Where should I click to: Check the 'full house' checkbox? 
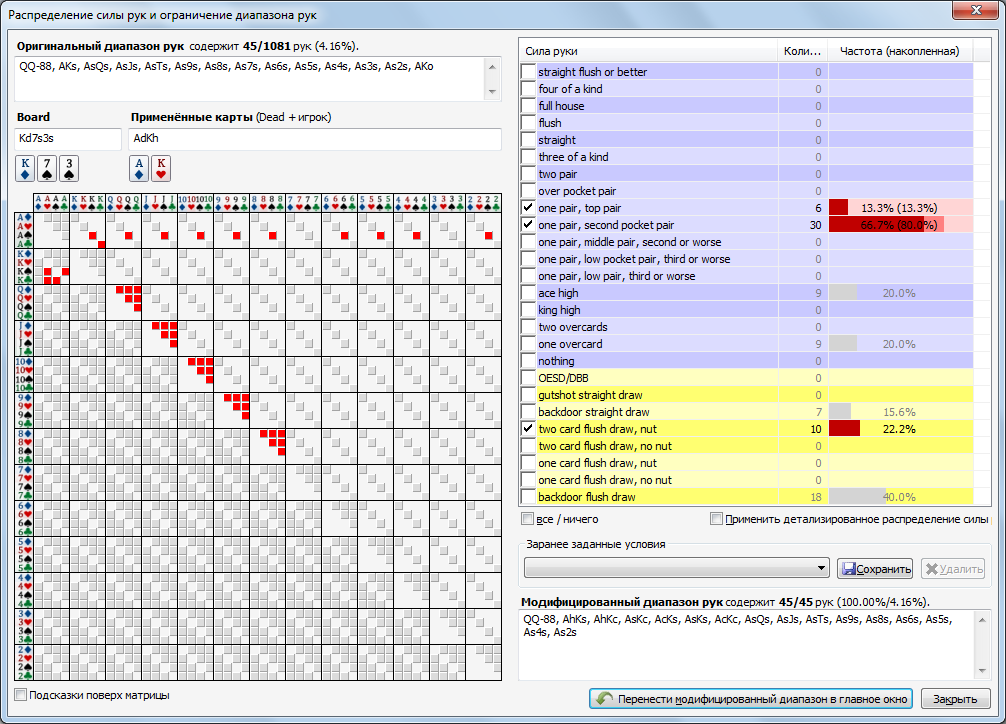[528, 105]
